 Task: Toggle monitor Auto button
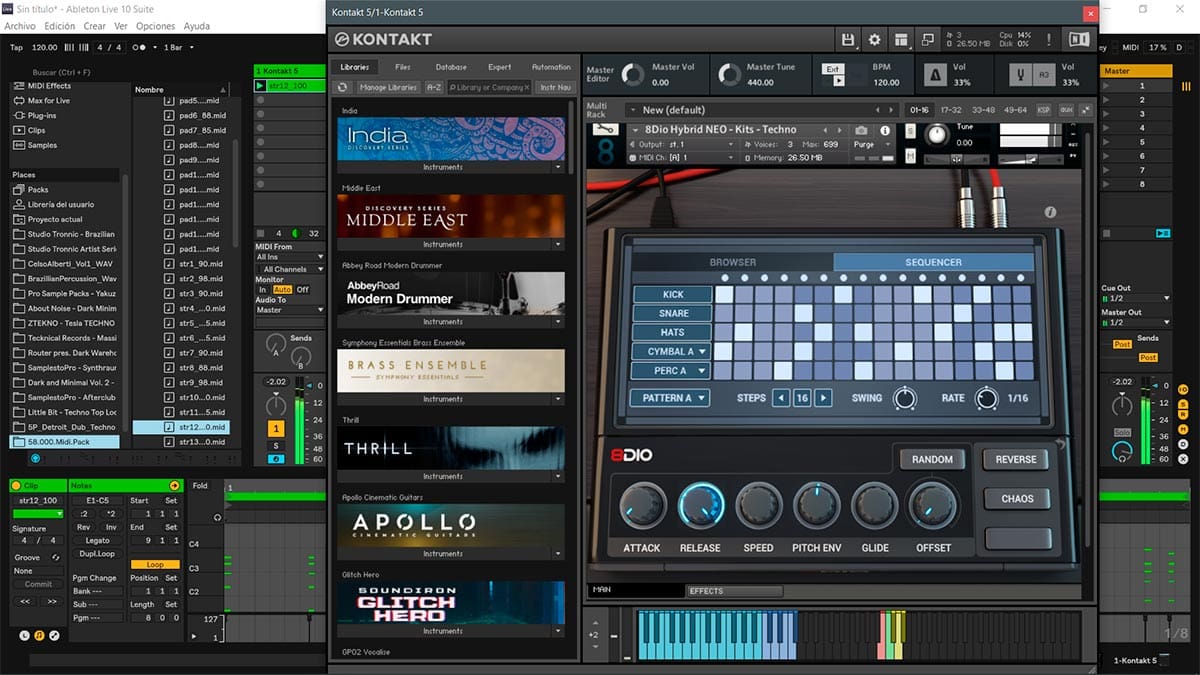tap(282, 289)
